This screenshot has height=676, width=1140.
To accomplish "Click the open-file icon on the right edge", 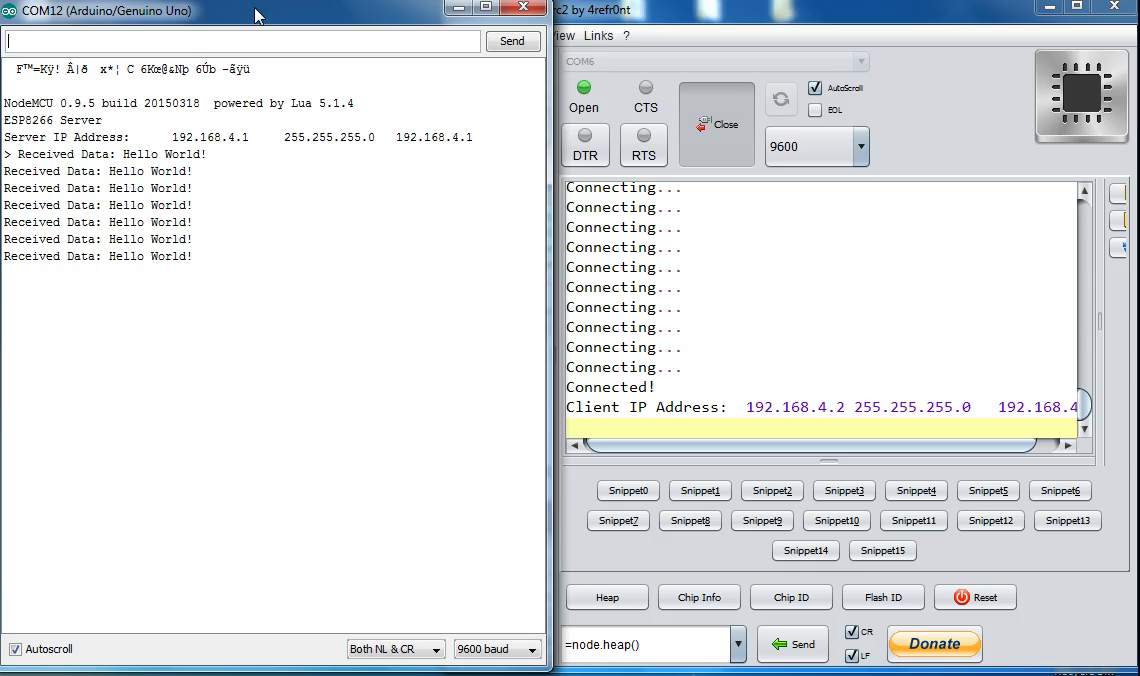I will click(x=1120, y=193).
